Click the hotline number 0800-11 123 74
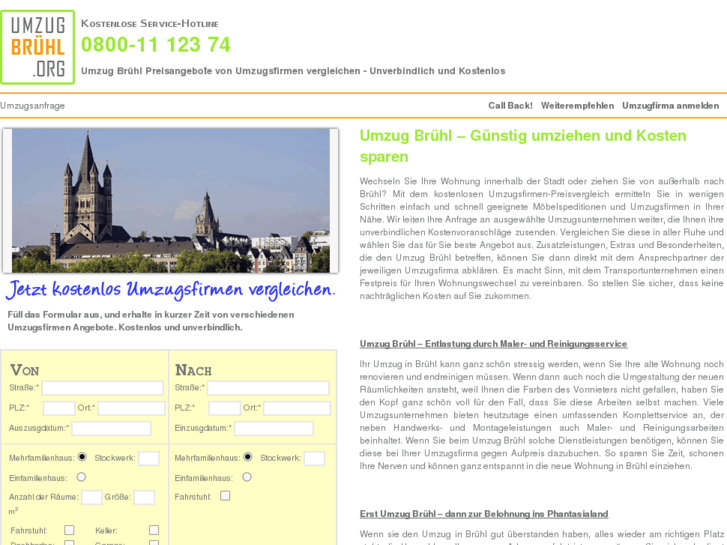 coord(156,45)
